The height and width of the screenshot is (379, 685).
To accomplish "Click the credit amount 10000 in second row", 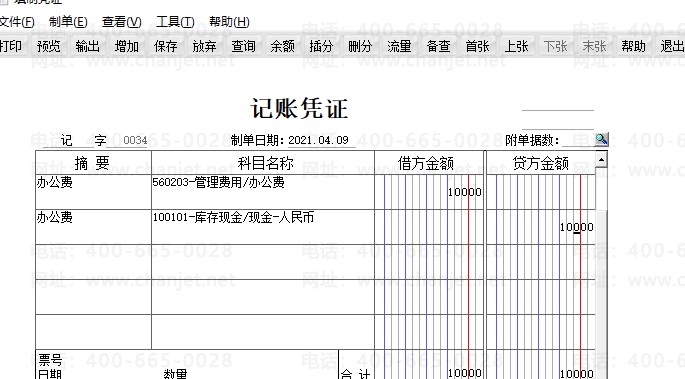I will coord(577,227).
